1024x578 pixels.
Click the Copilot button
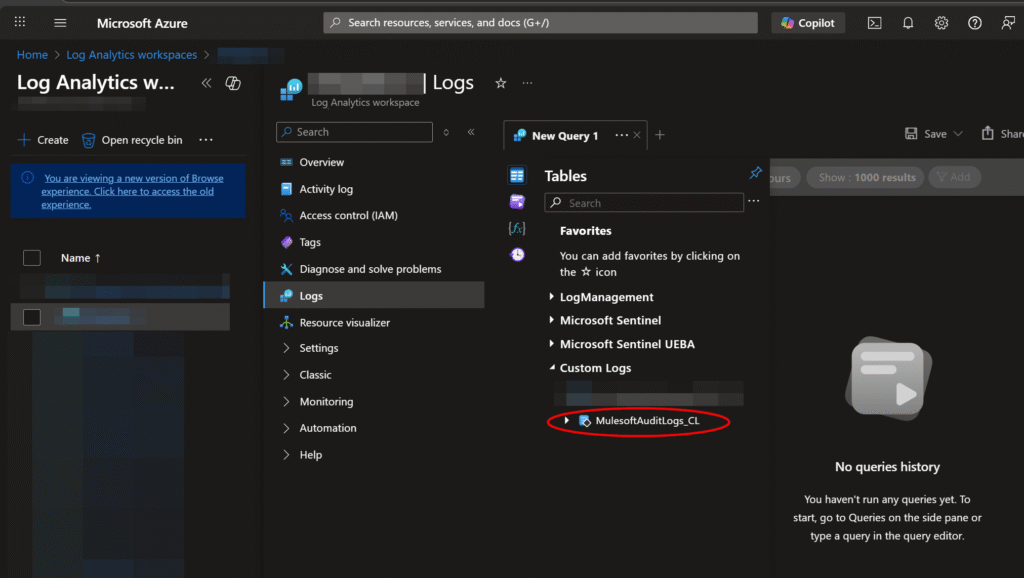coord(808,23)
